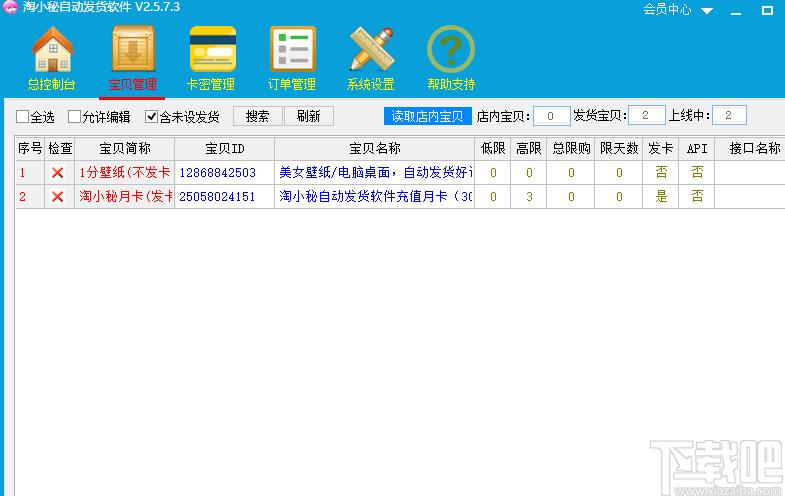Click the 发卡 column header
The image size is (785, 496).
[661, 148]
